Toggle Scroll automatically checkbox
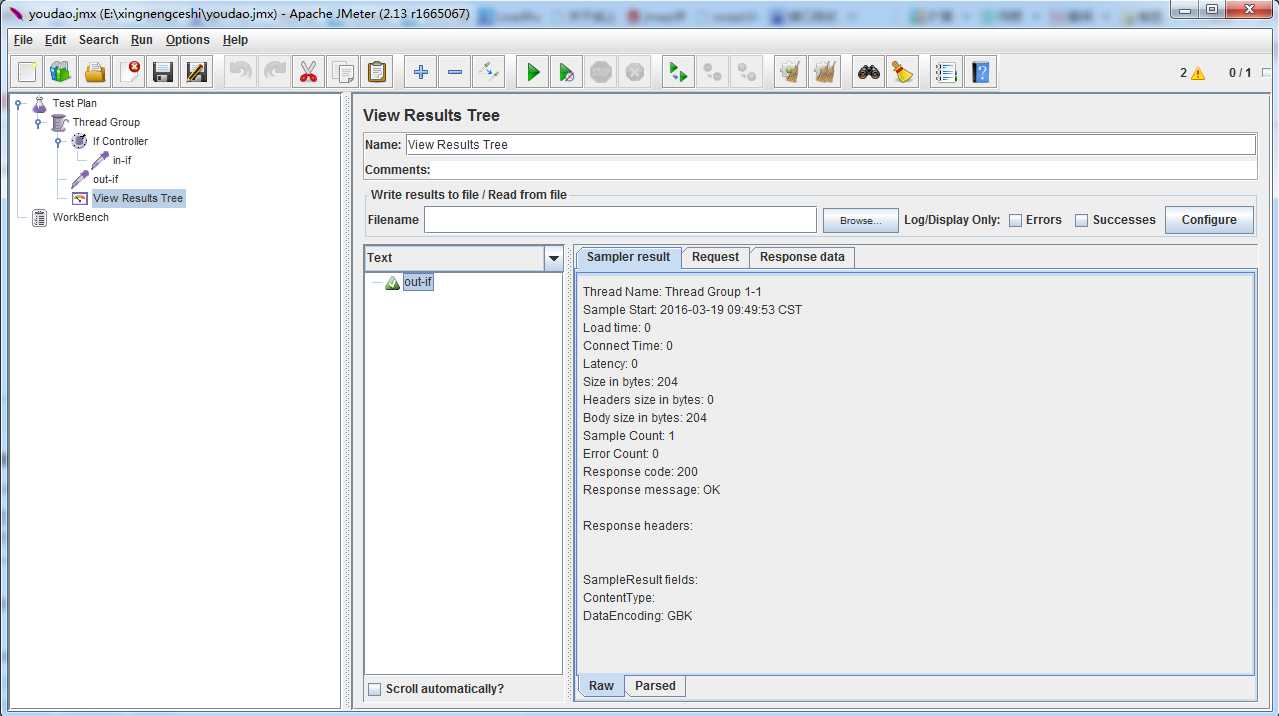 (x=375, y=689)
